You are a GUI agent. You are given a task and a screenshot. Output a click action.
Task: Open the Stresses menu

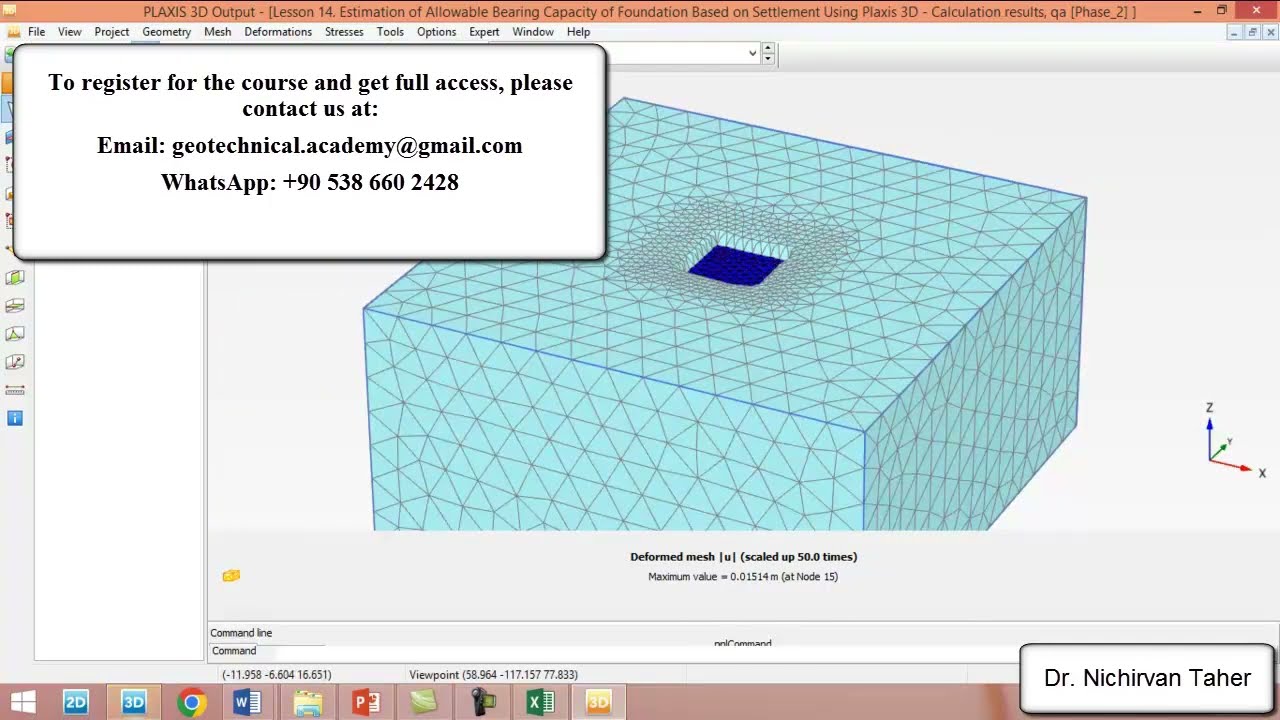click(344, 32)
